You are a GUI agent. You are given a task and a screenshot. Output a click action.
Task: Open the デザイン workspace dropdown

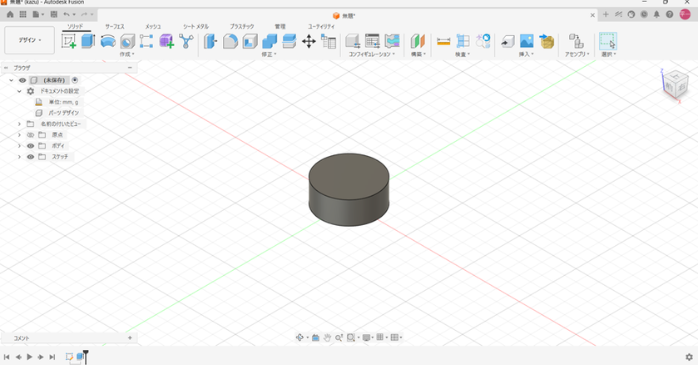29,40
